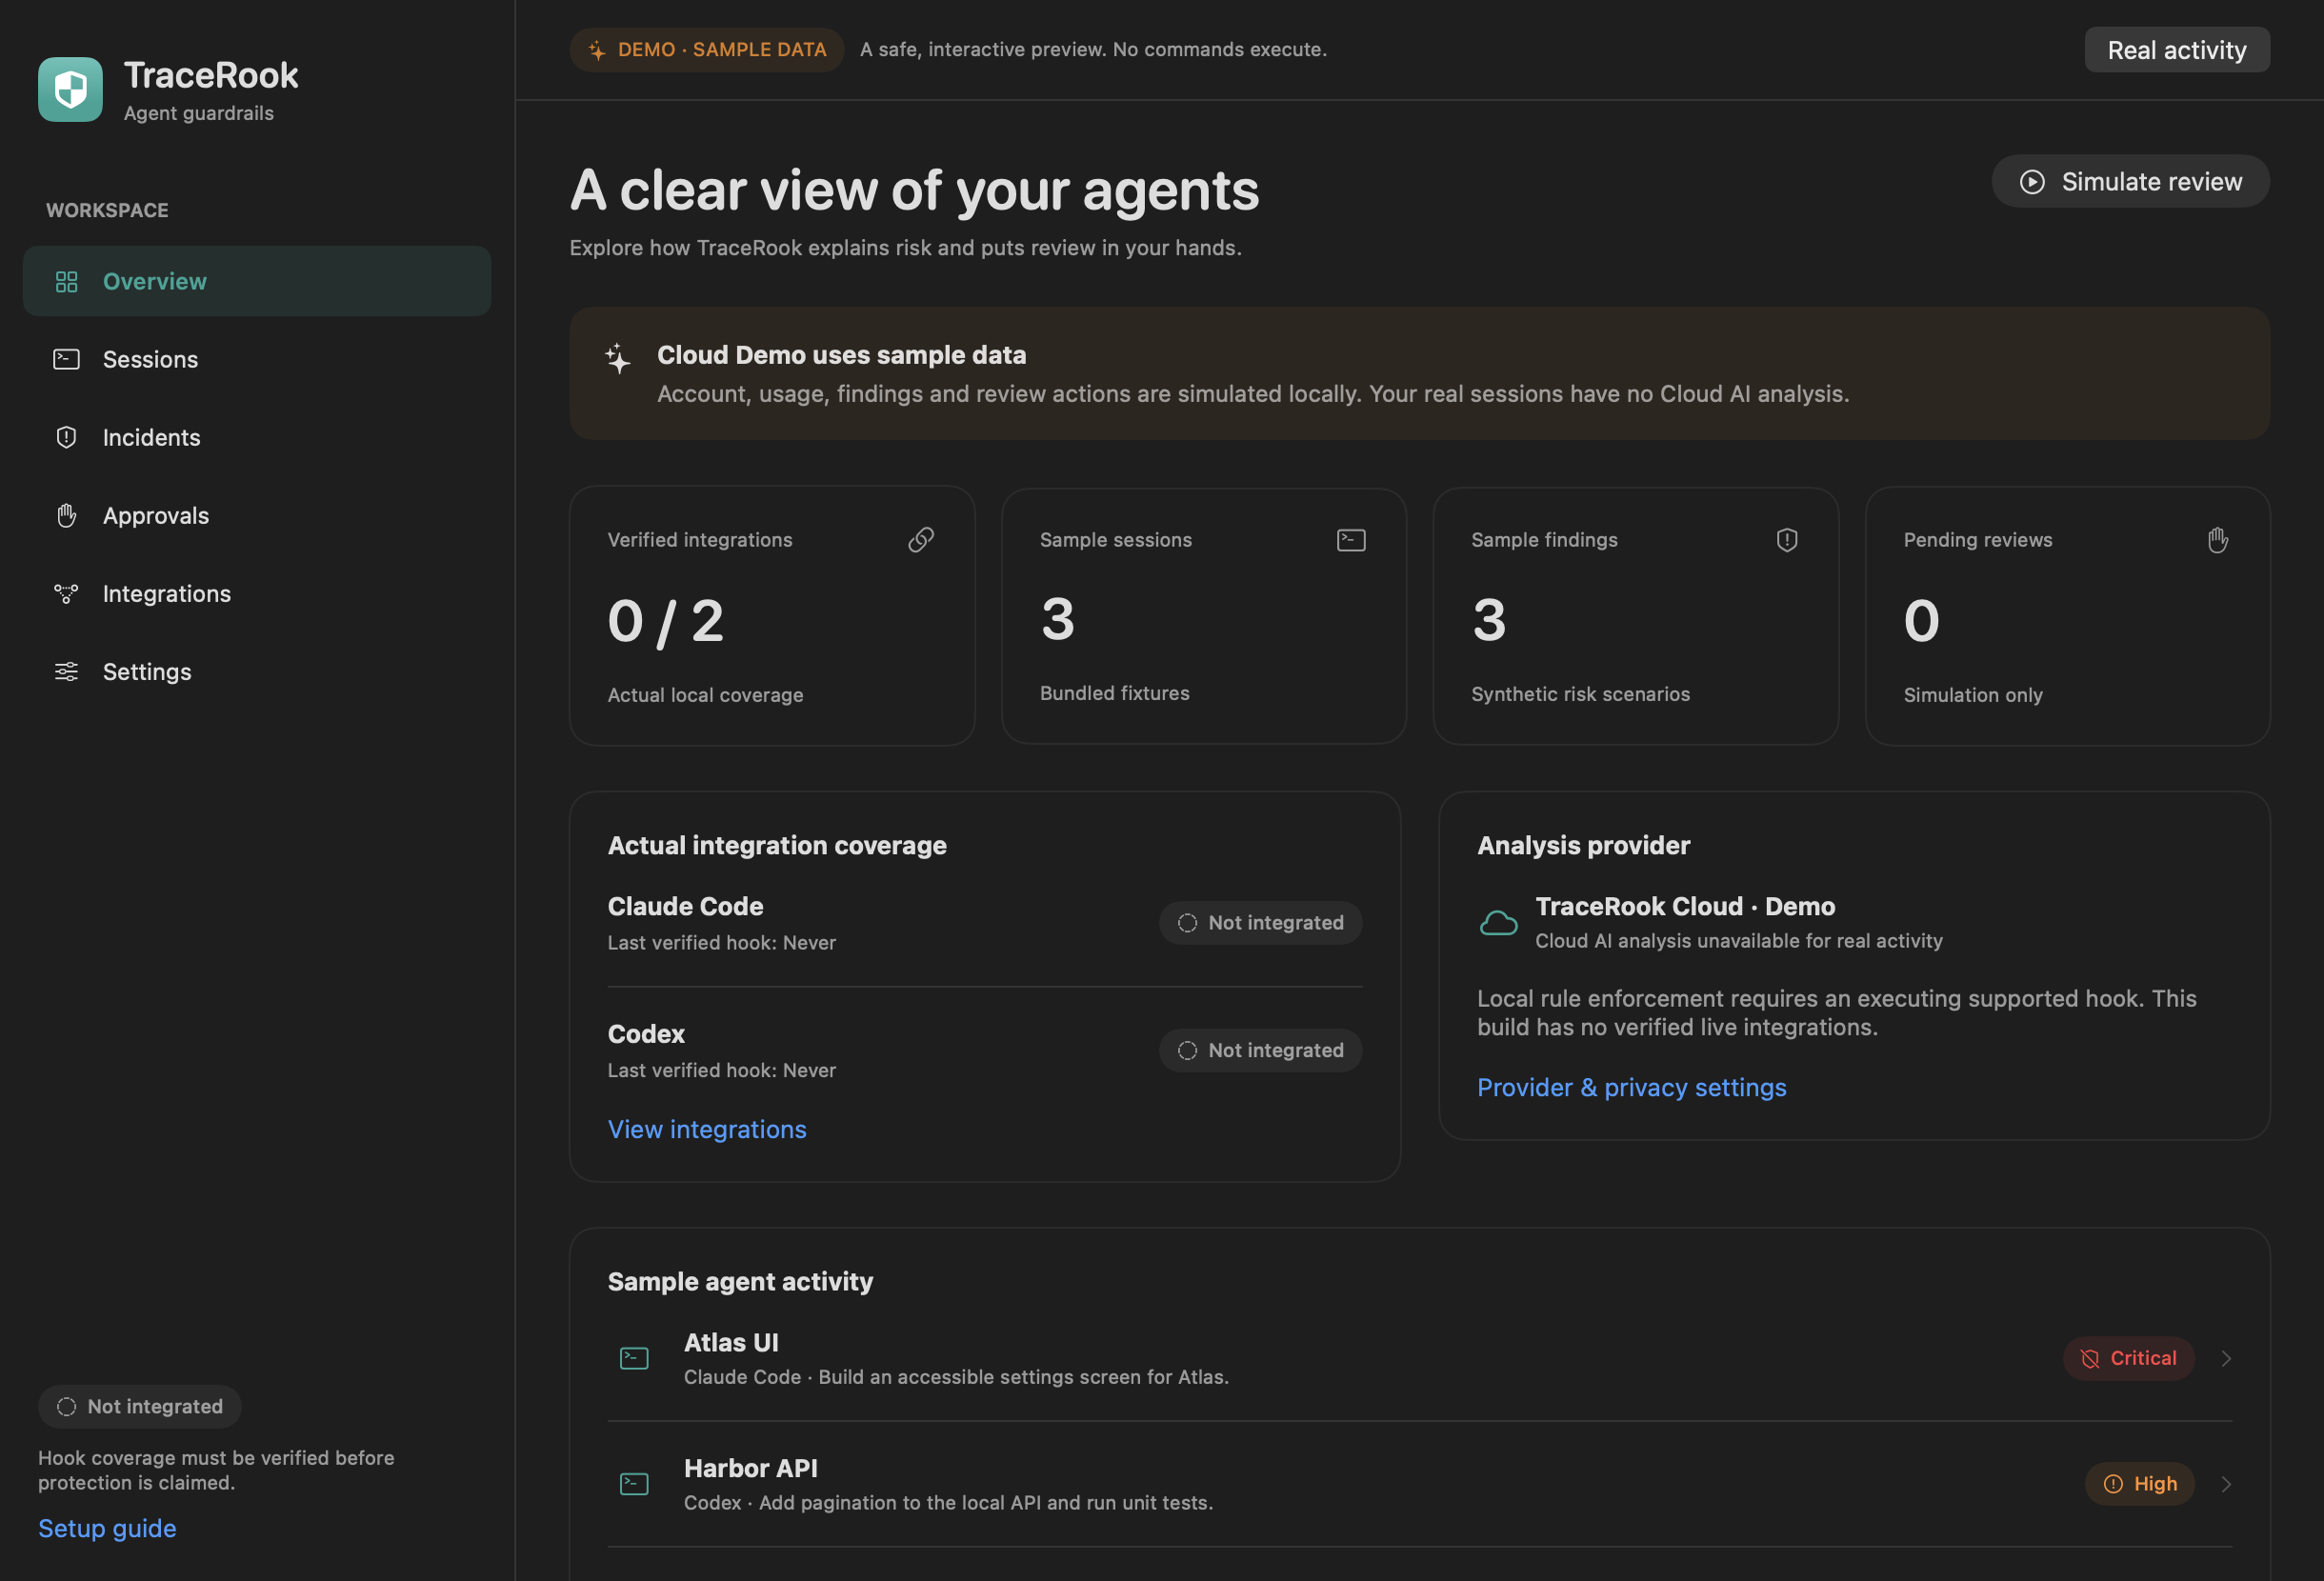Click the Atlas UI session title
This screenshot has height=1581, width=2324.
(731, 1343)
